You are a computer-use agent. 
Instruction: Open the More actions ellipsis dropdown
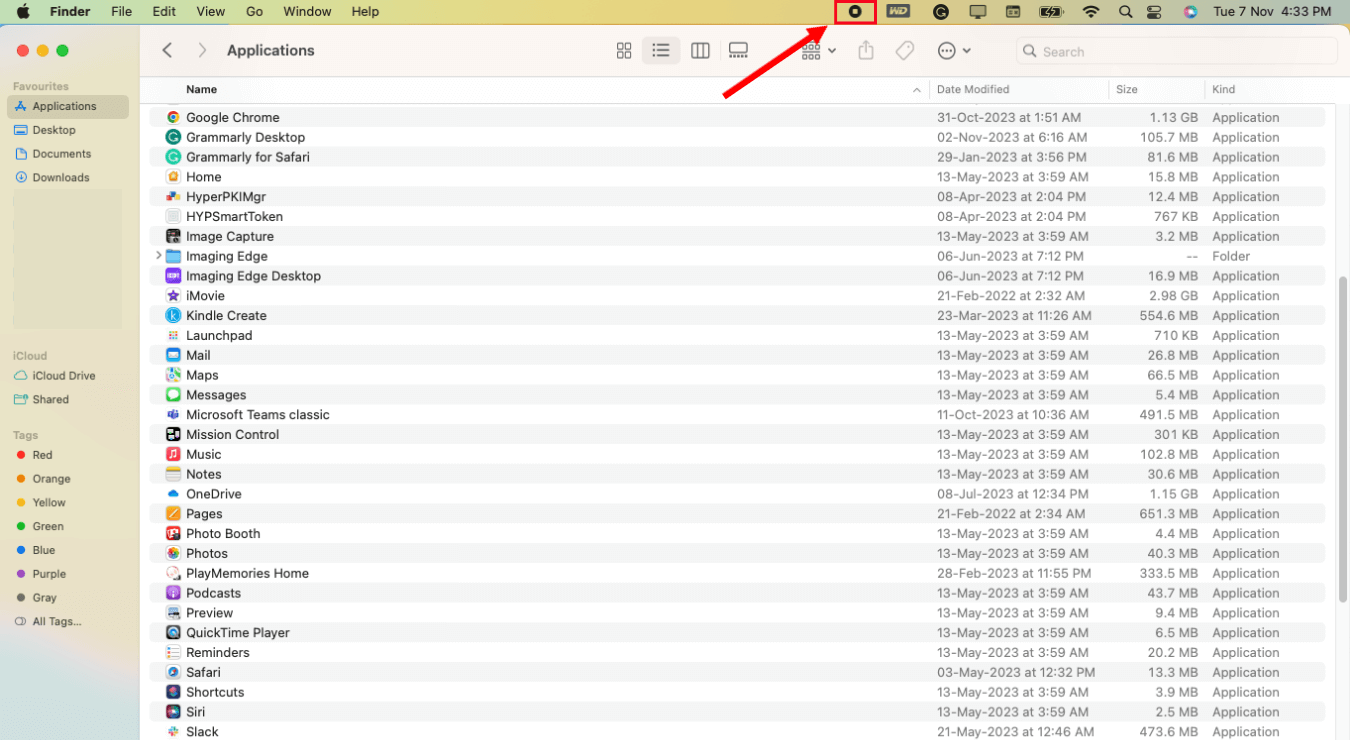(954, 50)
